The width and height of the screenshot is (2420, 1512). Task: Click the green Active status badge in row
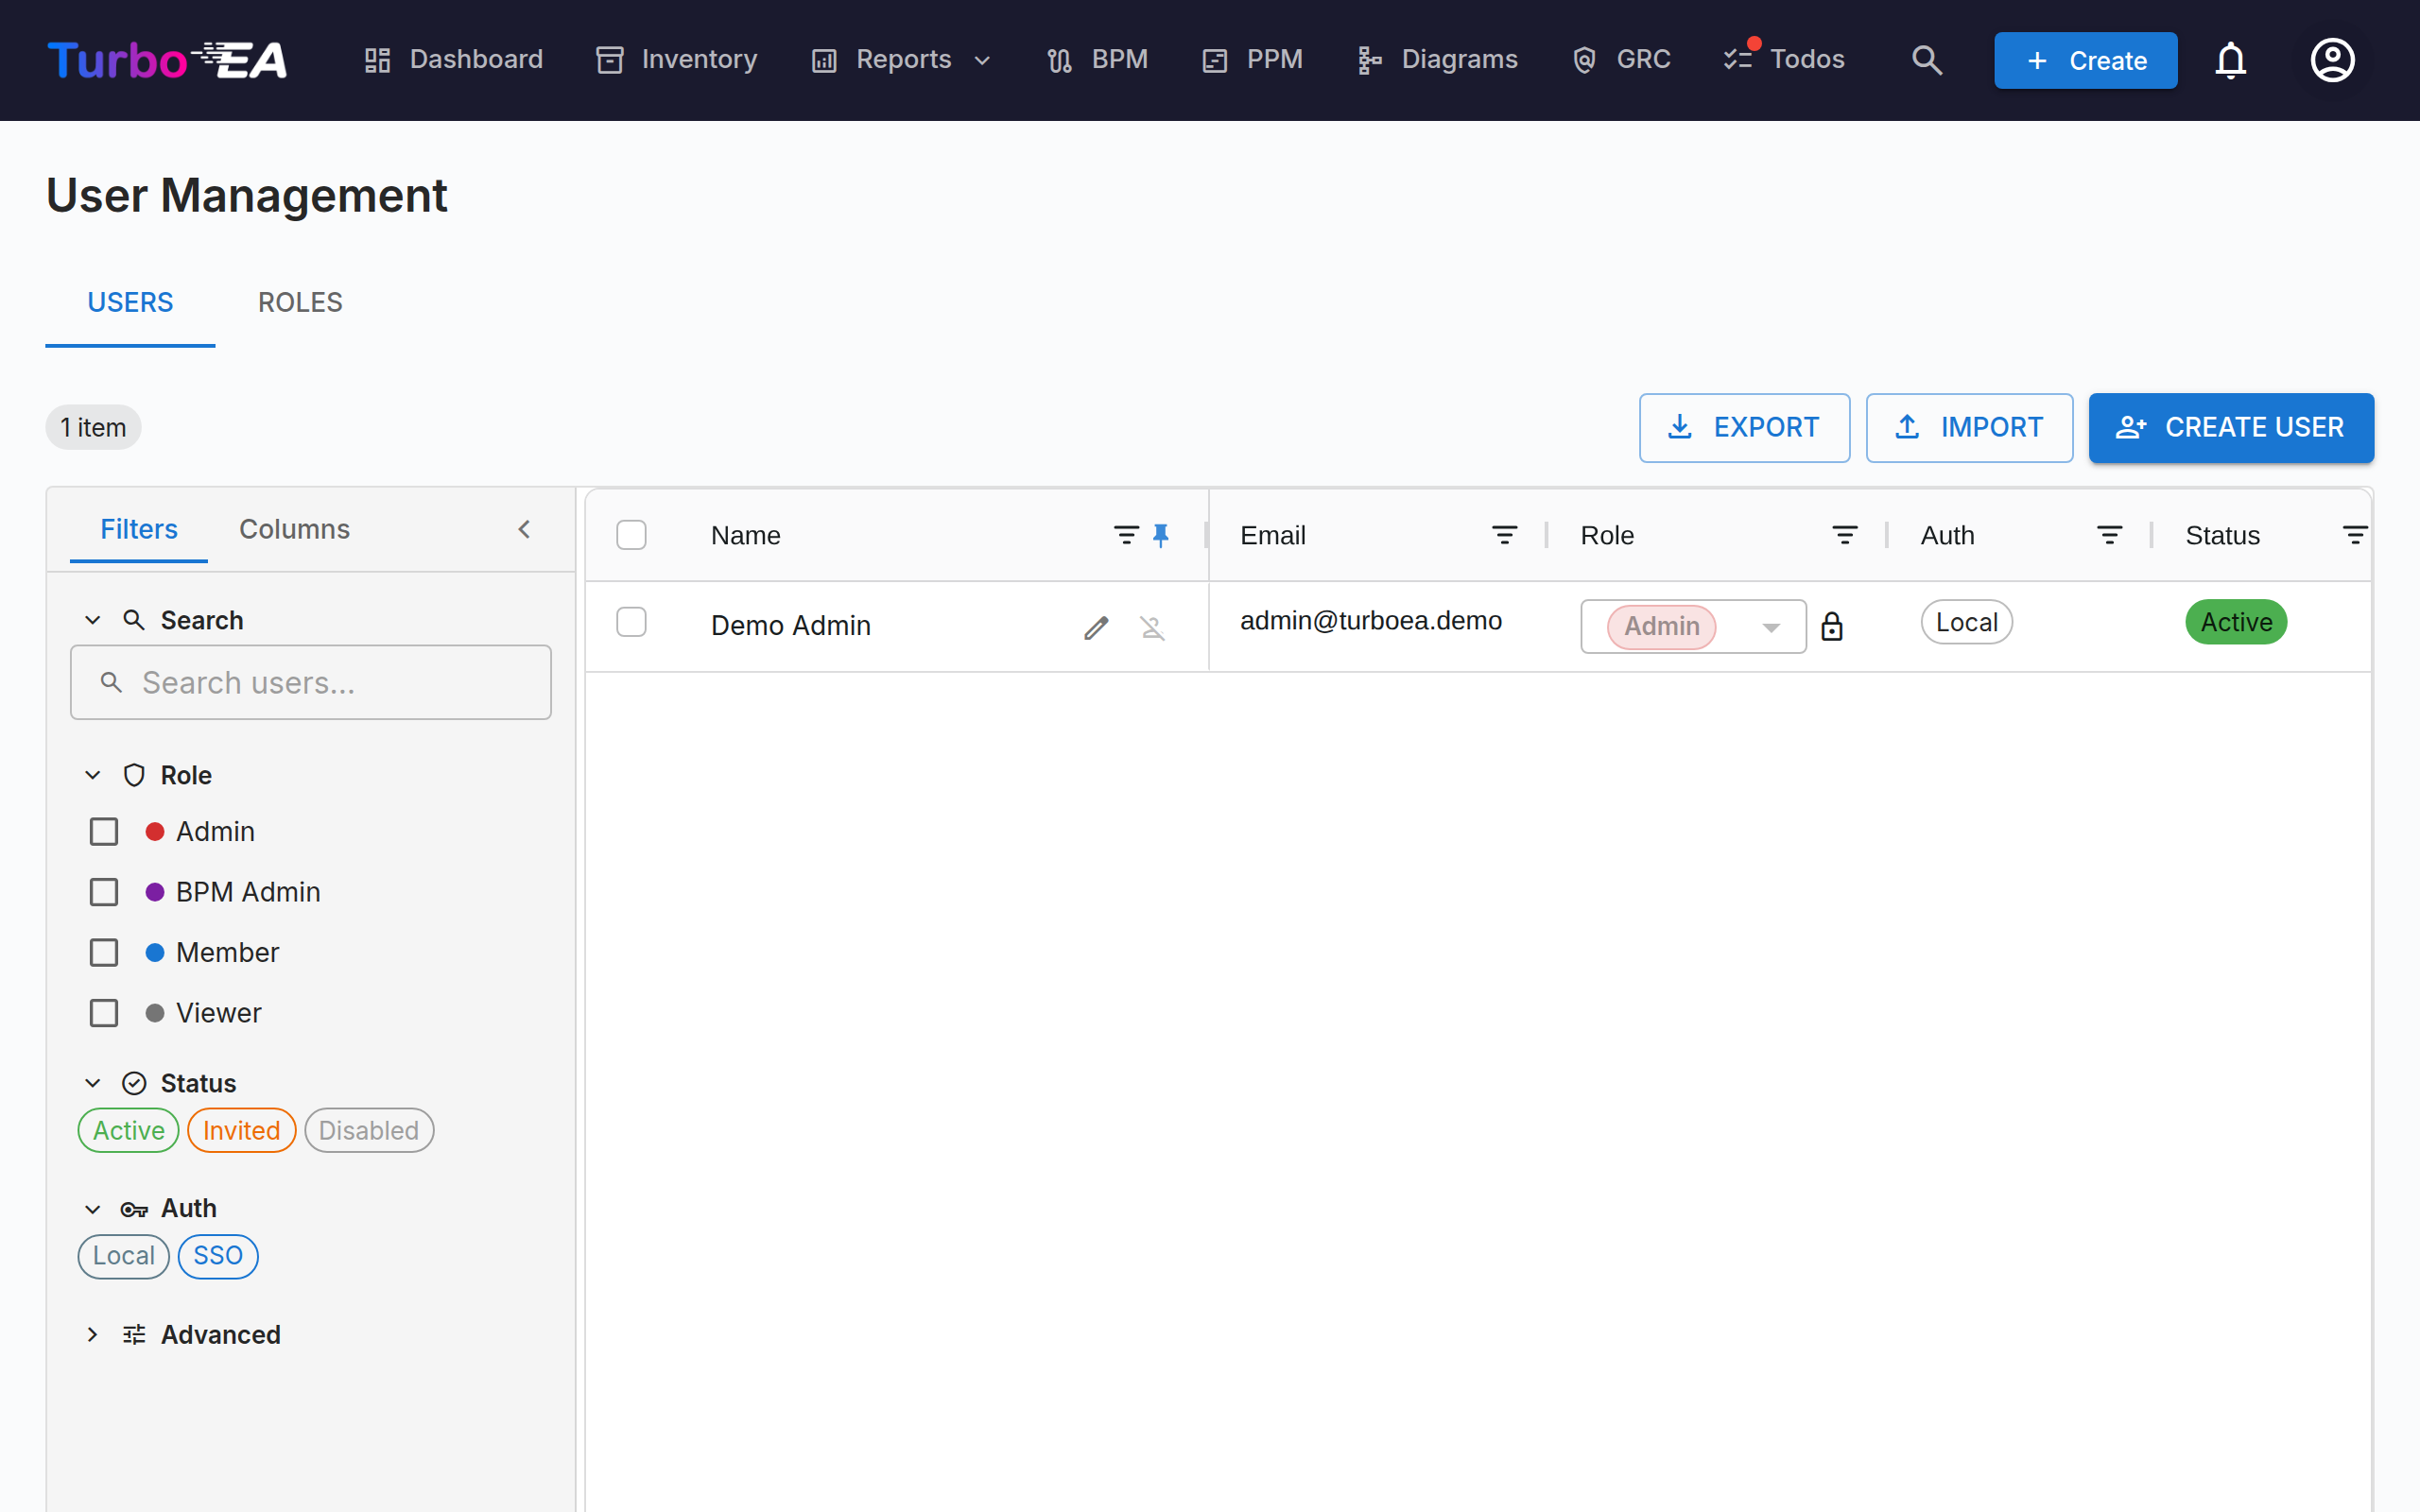[x=2236, y=622]
